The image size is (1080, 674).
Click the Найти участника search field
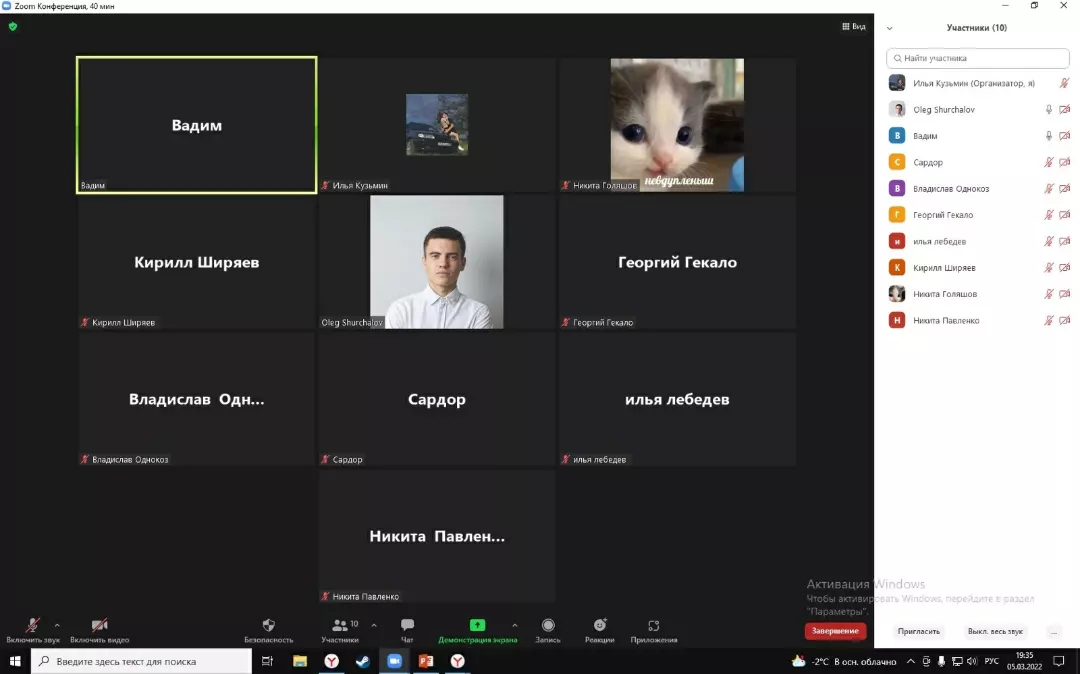click(978, 58)
